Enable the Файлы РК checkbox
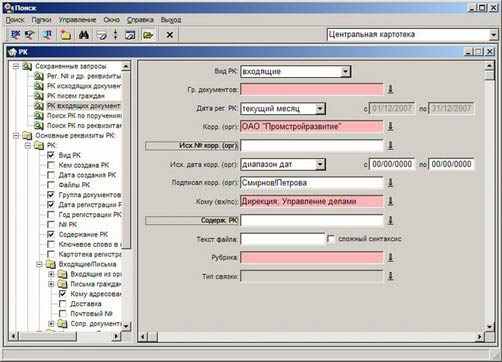 click(51, 185)
